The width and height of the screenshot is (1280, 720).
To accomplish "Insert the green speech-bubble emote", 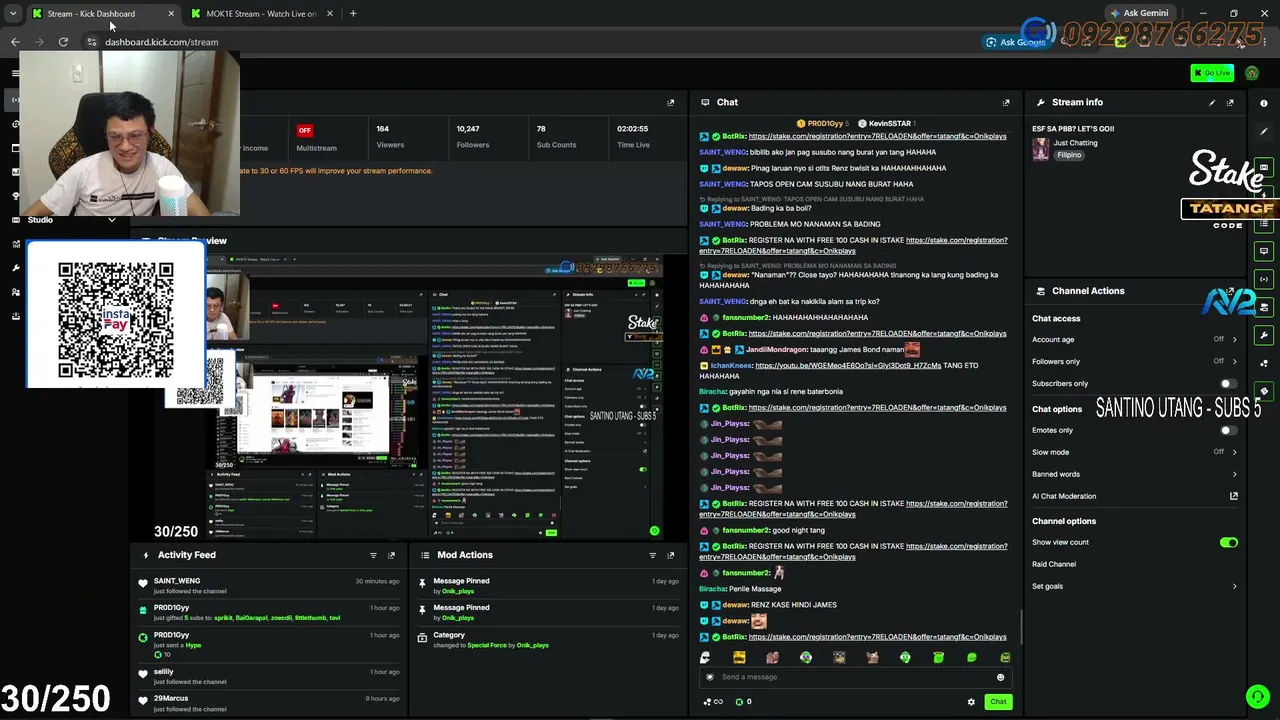I will coord(971,657).
